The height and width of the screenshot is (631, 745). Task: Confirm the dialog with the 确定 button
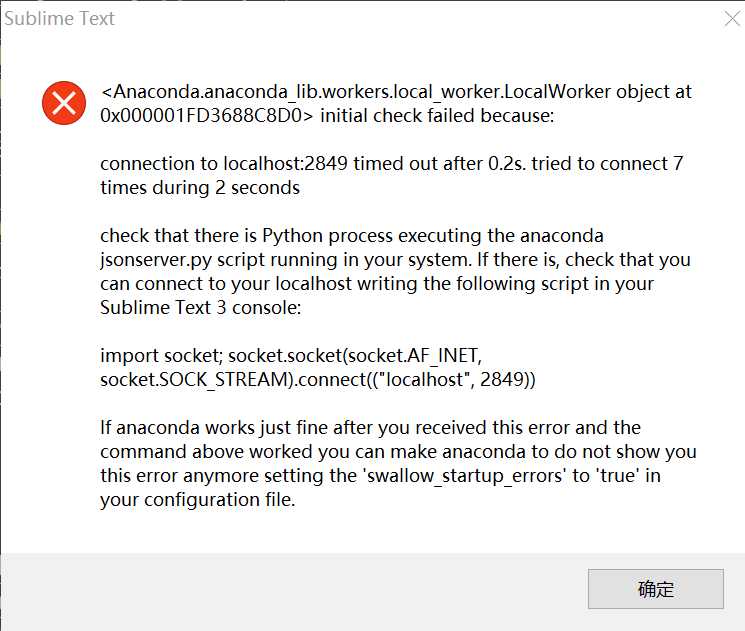click(x=656, y=589)
